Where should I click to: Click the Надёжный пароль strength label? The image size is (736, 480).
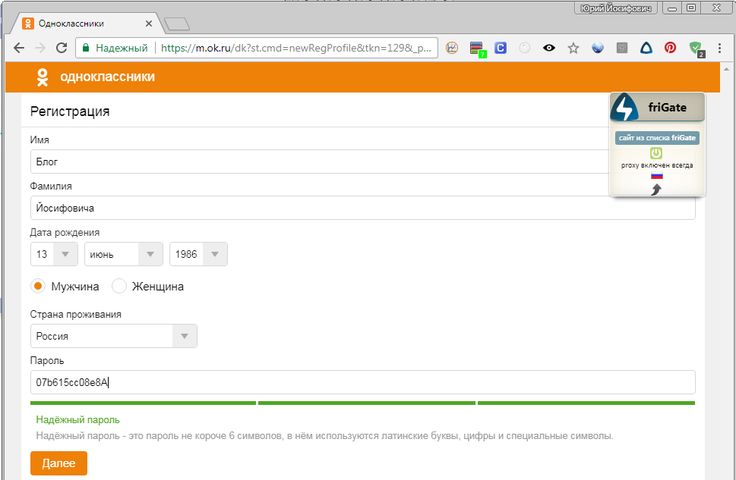(x=78, y=419)
